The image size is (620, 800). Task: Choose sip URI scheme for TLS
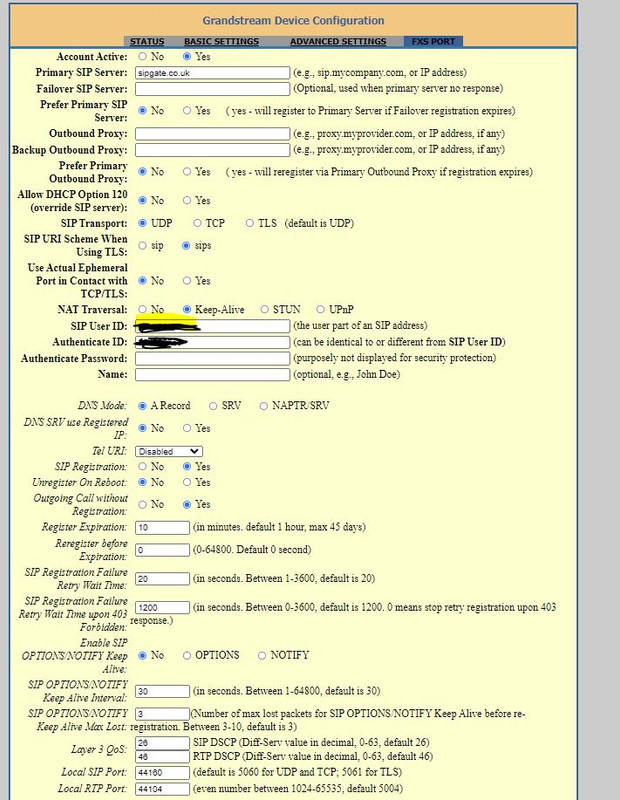(142, 246)
